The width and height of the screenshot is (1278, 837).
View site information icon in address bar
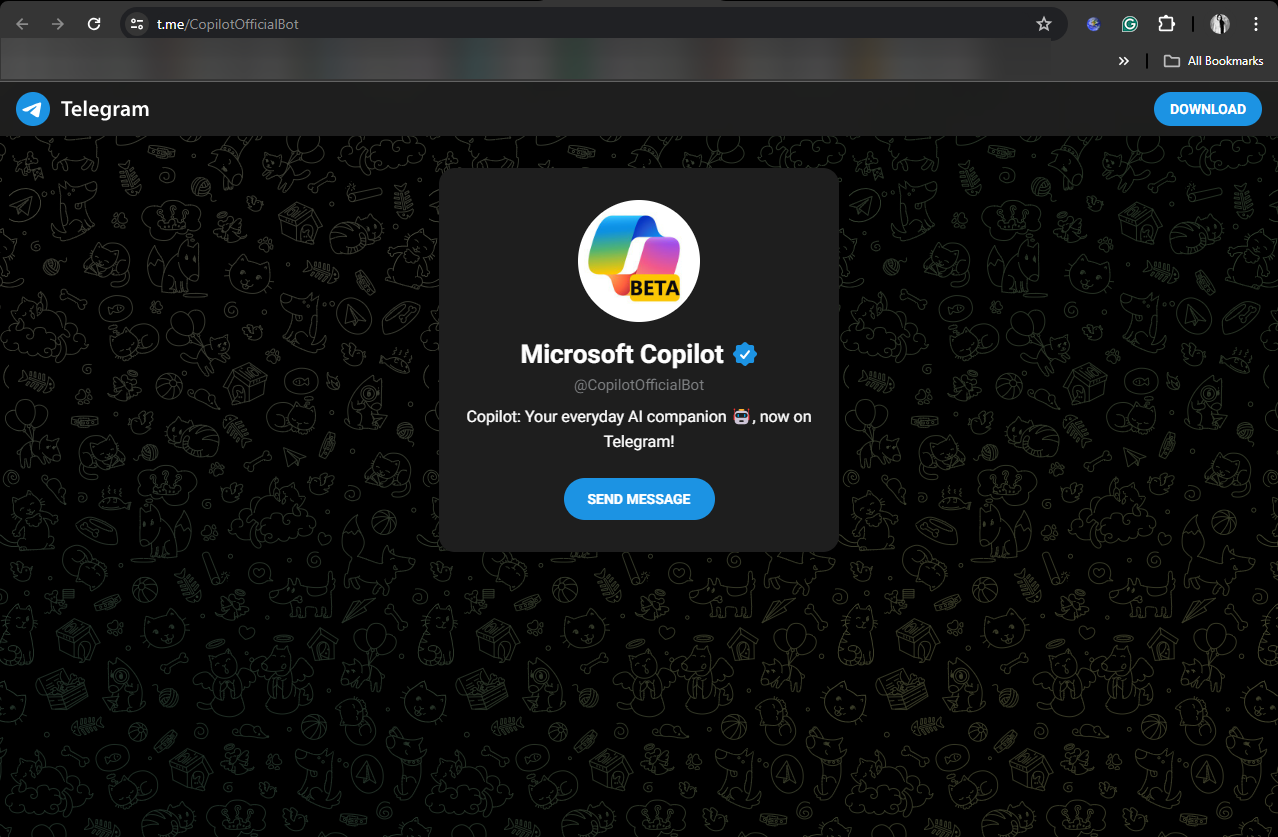coord(138,24)
